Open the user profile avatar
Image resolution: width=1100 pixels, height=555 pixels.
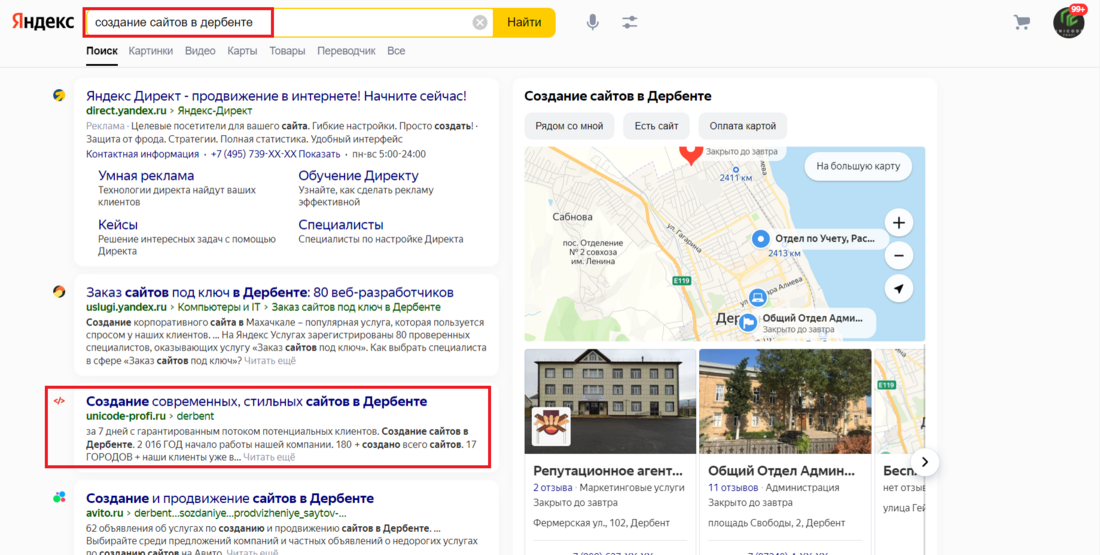tap(1068, 22)
